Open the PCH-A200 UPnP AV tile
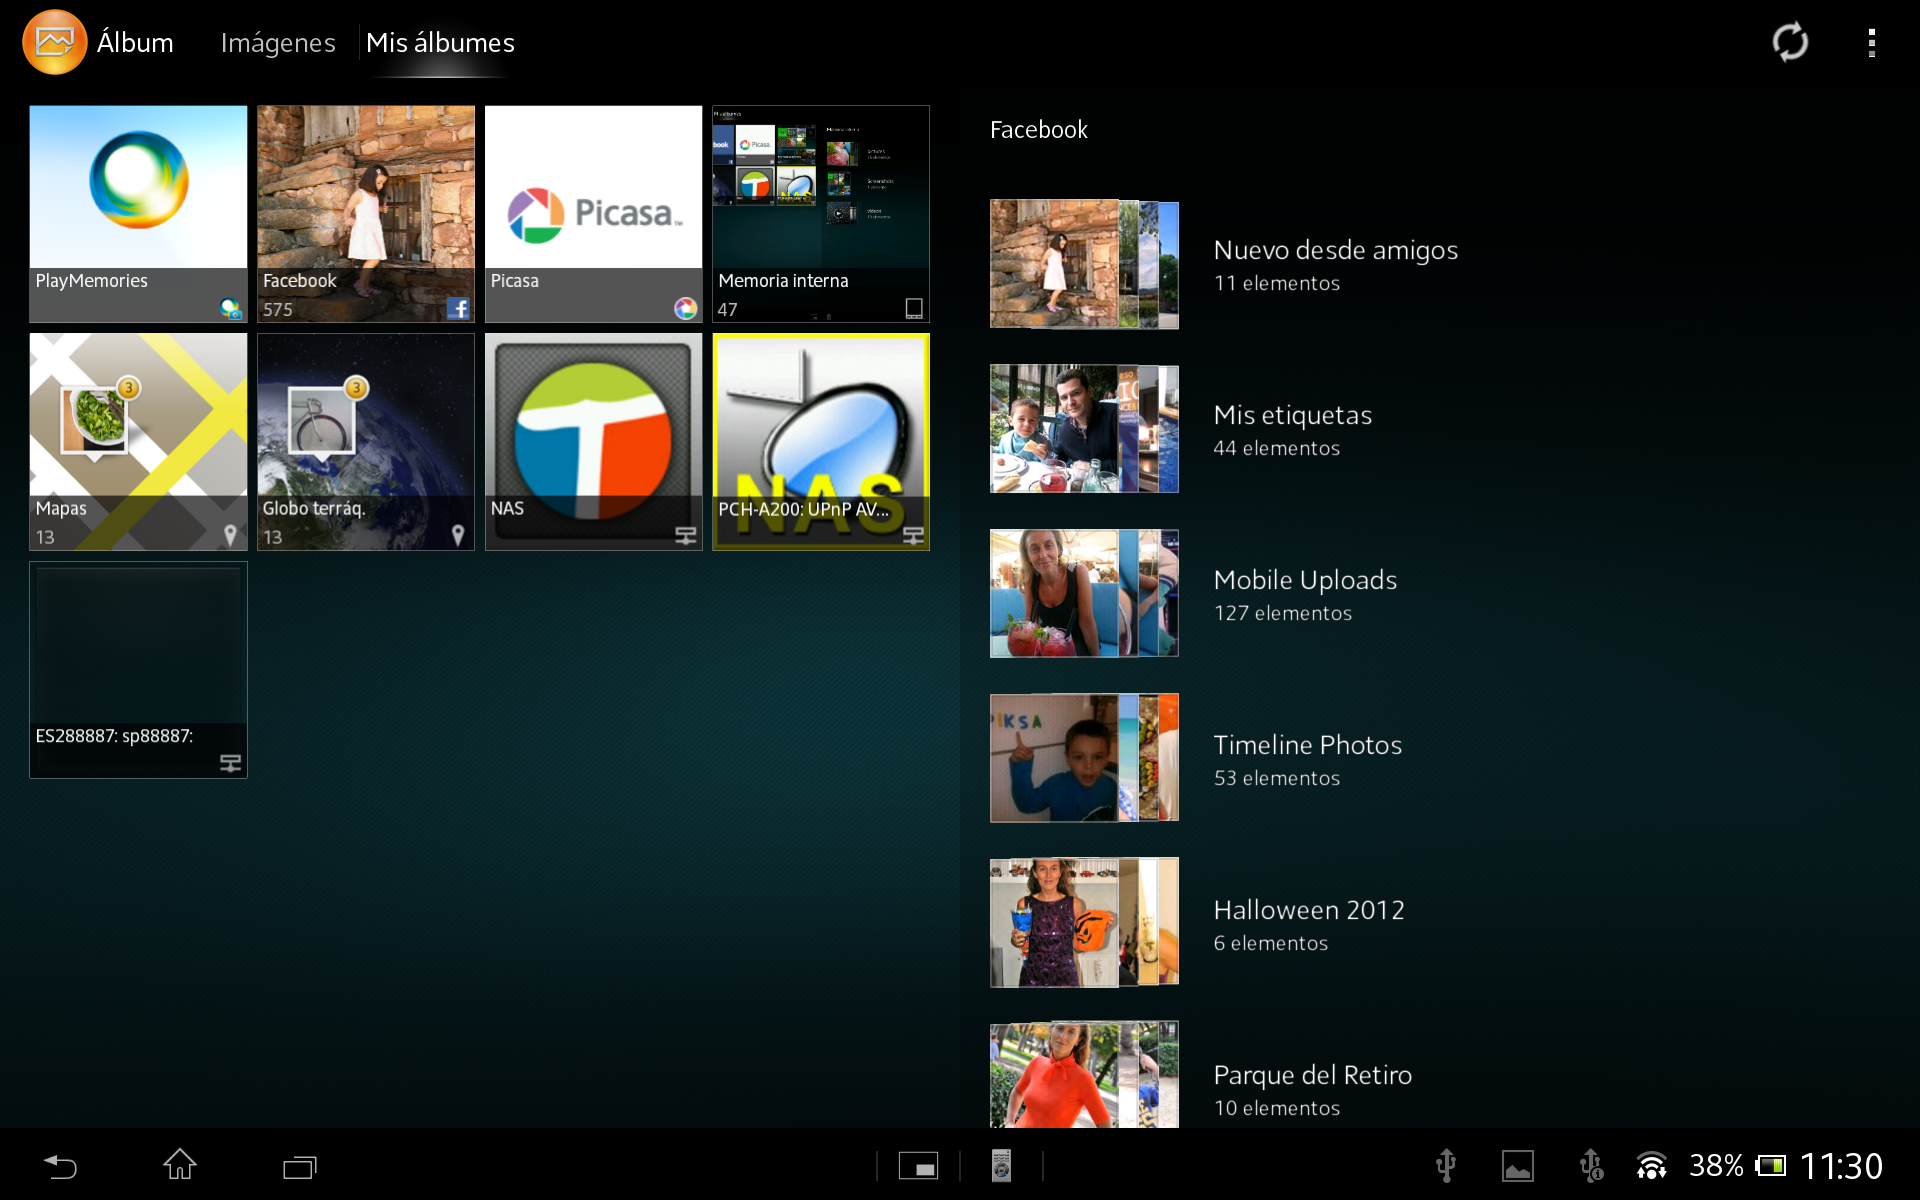The width and height of the screenshot is (1920, 1200). point(821,441)
